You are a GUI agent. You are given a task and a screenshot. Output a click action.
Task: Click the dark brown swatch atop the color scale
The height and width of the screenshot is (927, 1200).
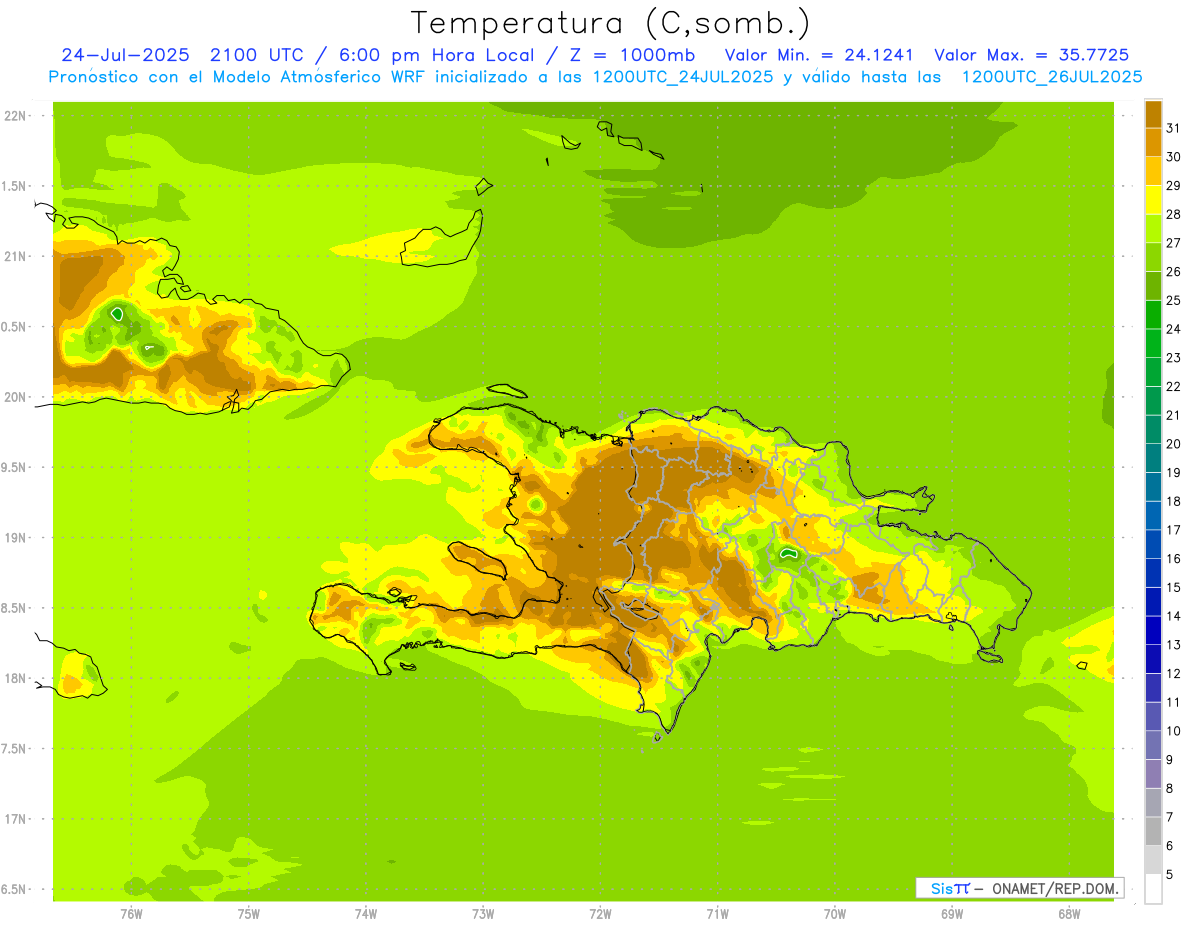(x=1153, y=115)
